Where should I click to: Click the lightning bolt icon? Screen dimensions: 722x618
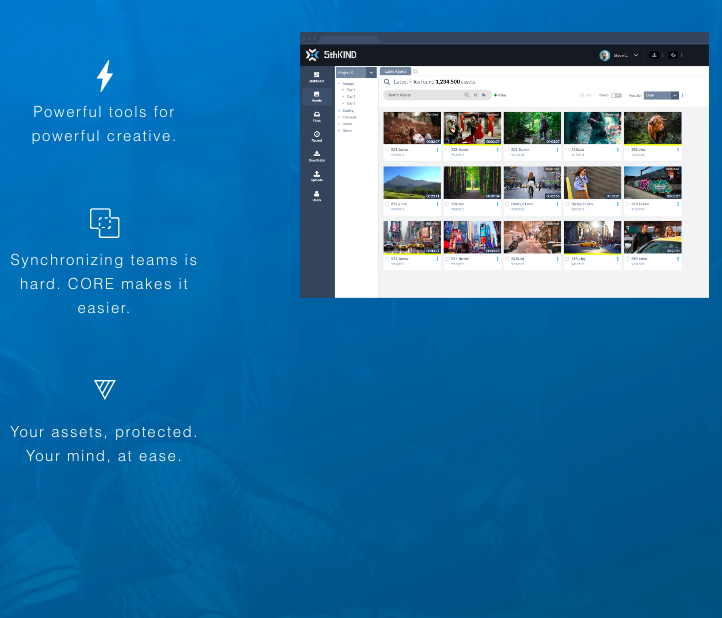(x=105, y=76)
